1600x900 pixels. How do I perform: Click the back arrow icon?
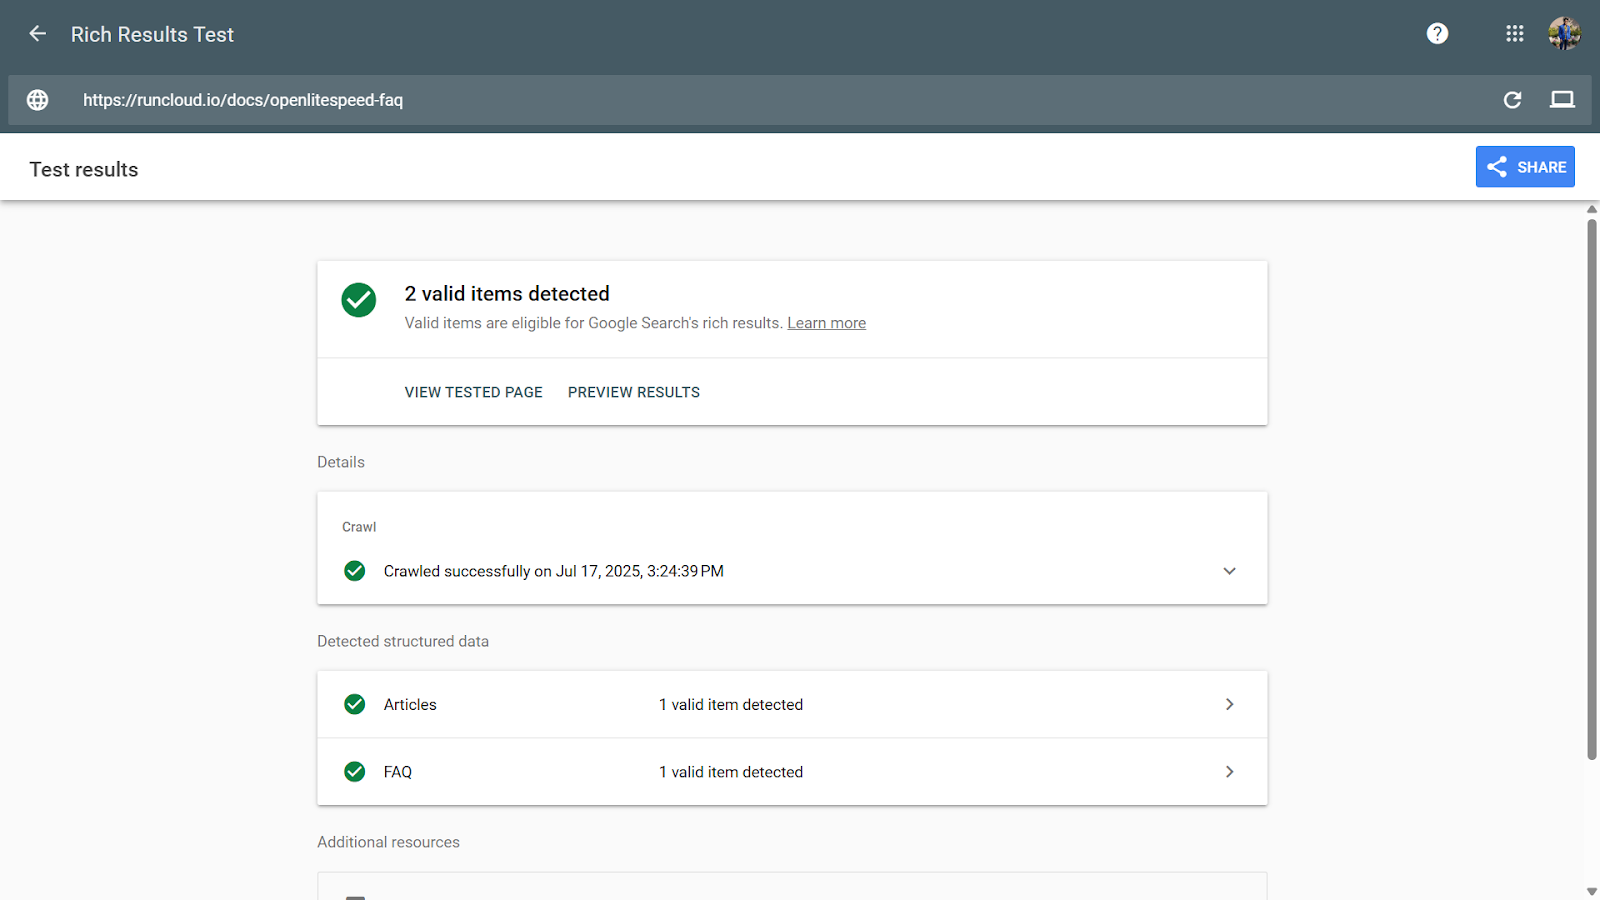coord(38,34)
